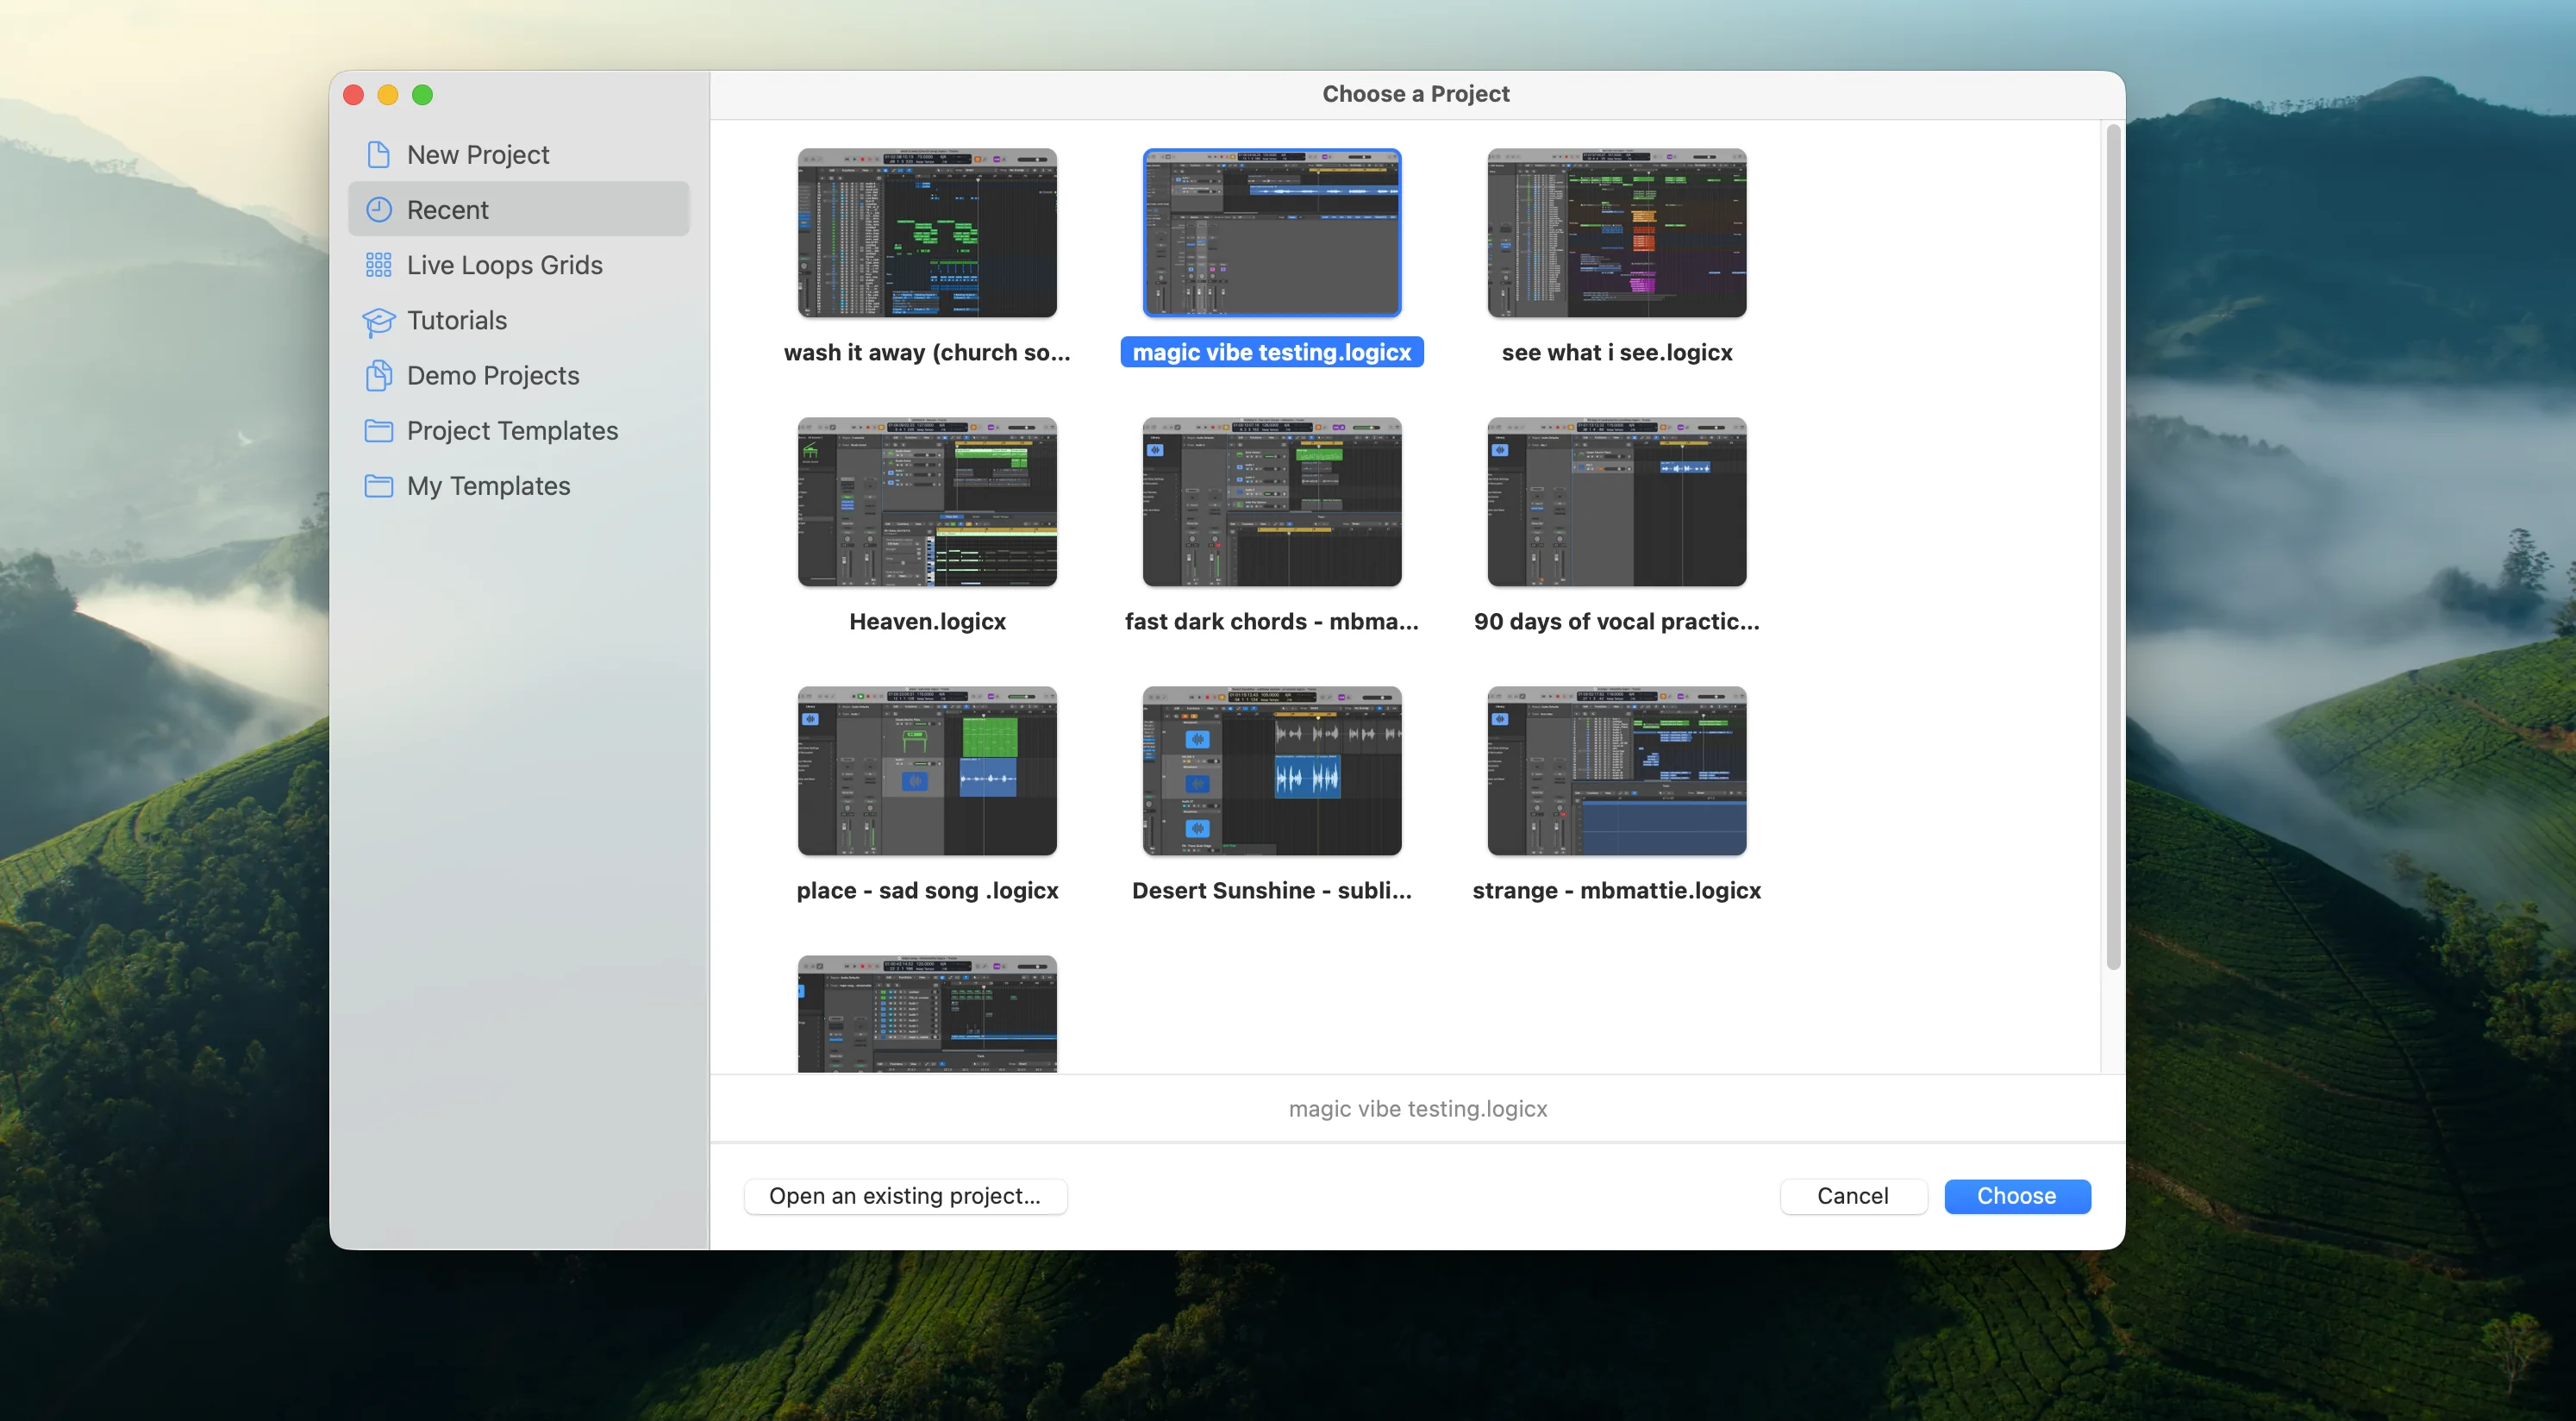Select the Heaven.logicx project thumbnail

coord(927,502)
